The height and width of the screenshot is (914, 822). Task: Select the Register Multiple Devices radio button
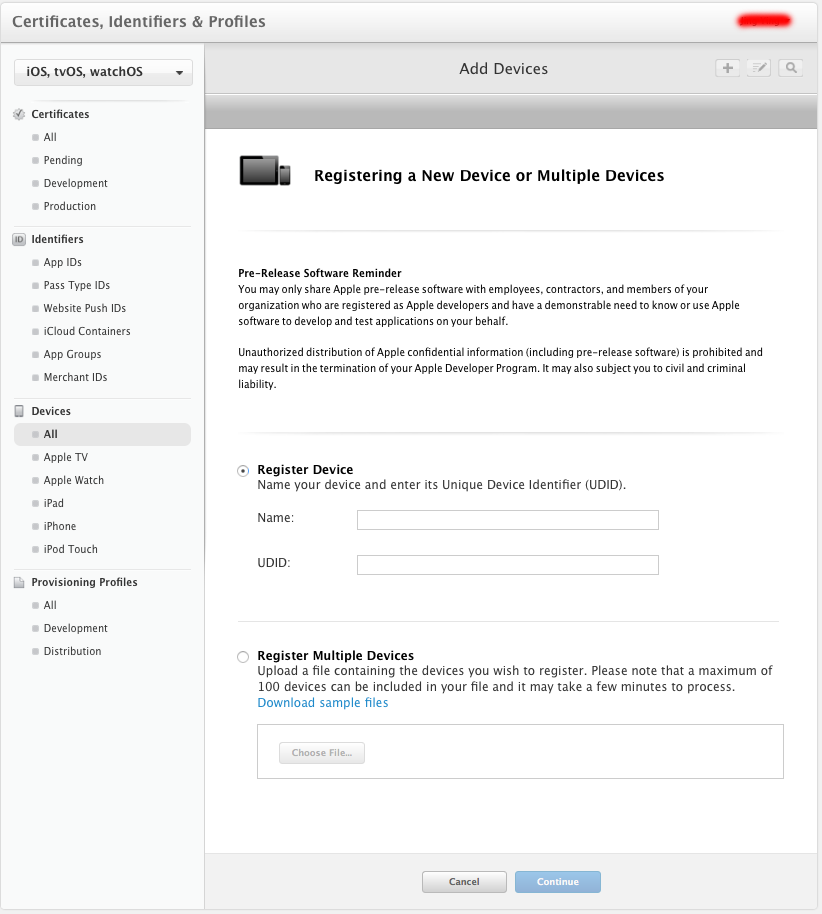point(243,657)
